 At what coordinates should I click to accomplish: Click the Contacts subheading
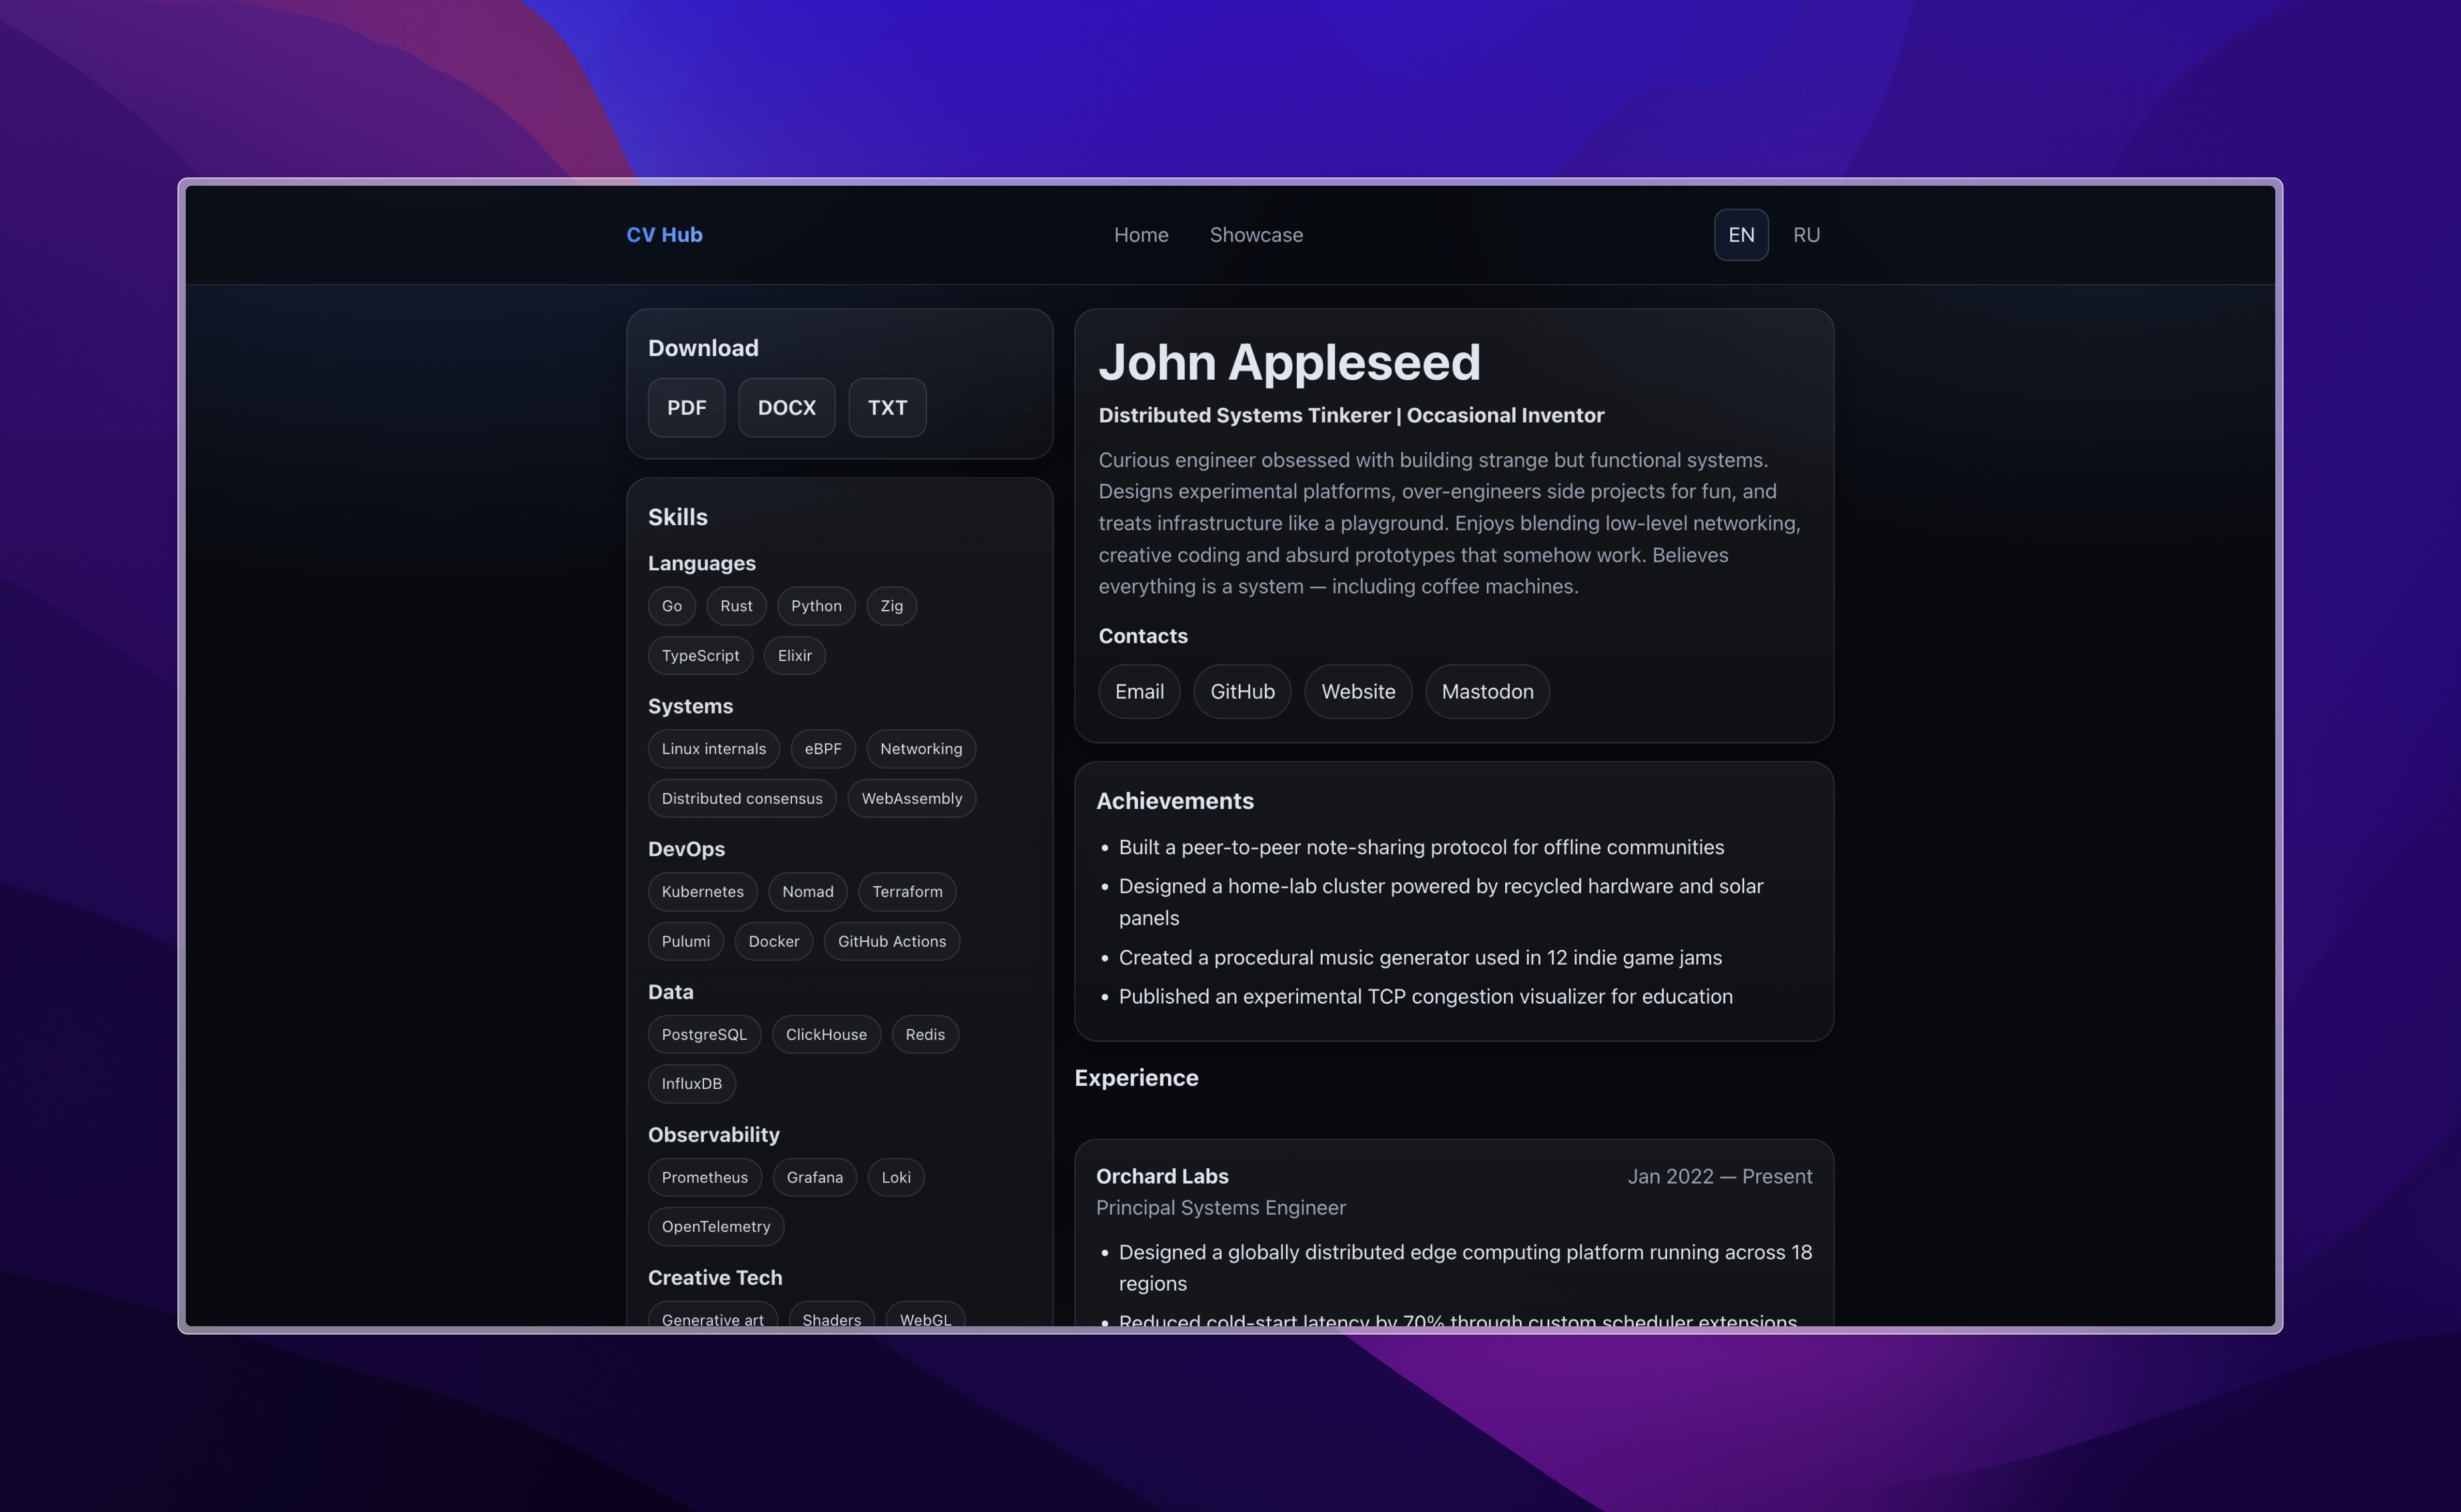pos(1143,637)
